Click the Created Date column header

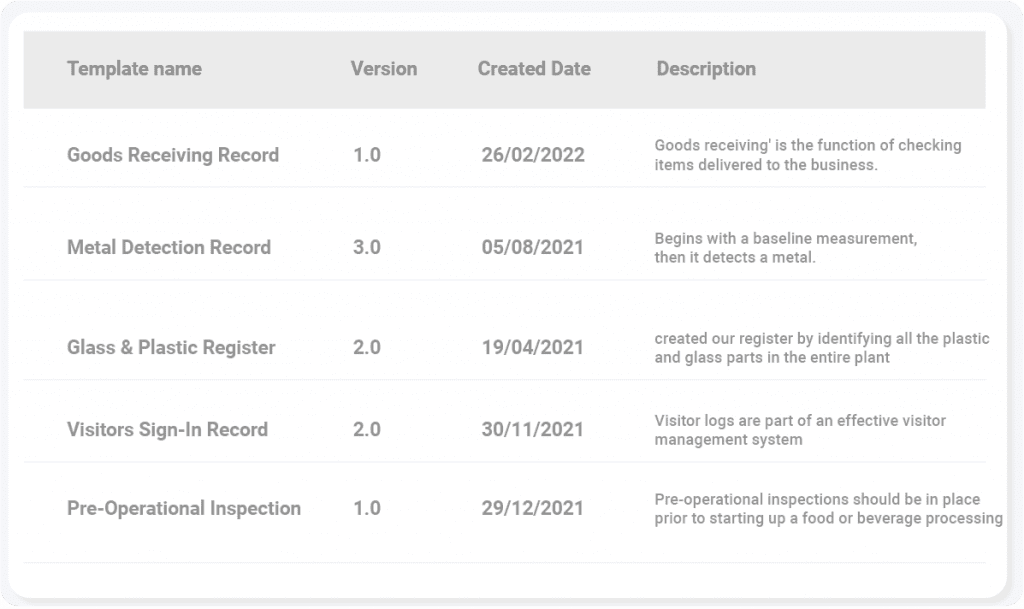pyautogui.click(x=534, y=69)
